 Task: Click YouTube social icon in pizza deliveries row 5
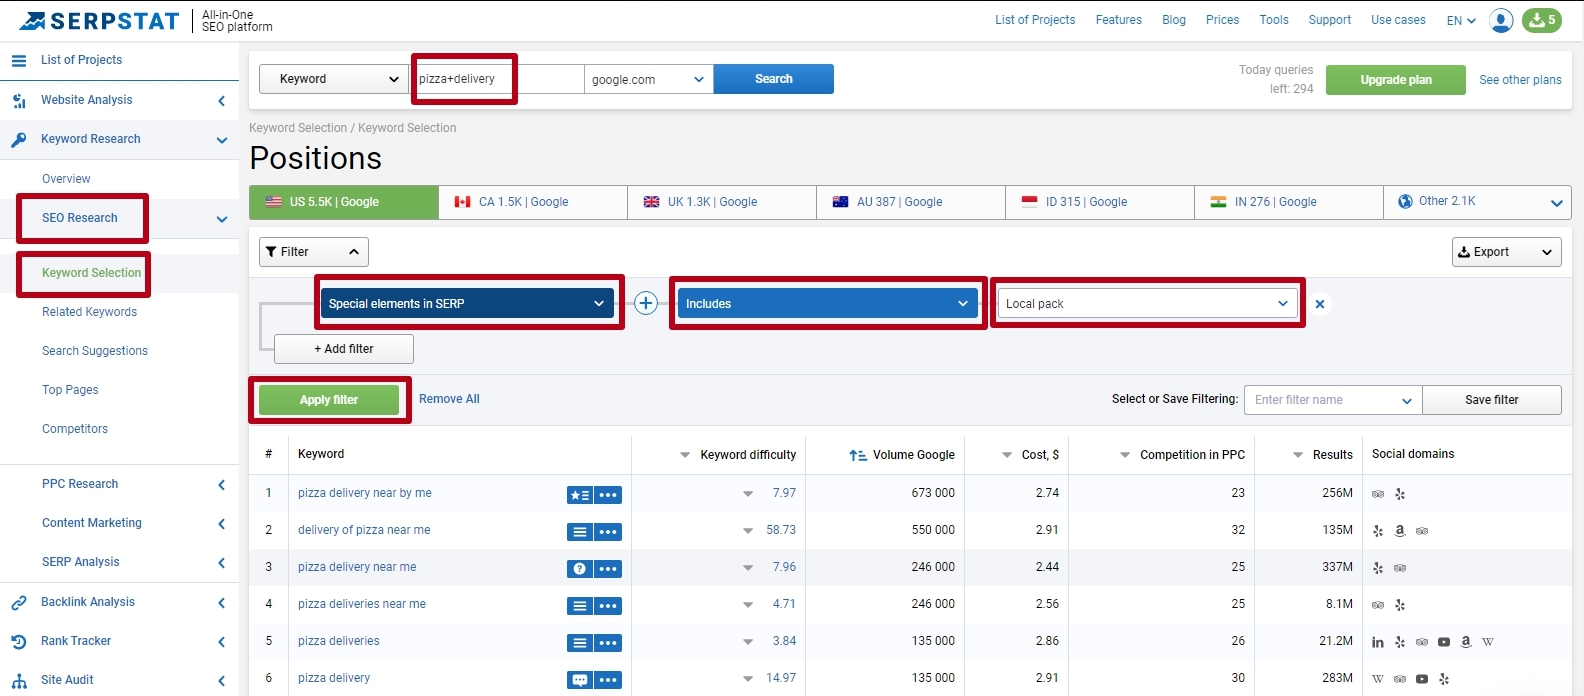point(1444,642)
